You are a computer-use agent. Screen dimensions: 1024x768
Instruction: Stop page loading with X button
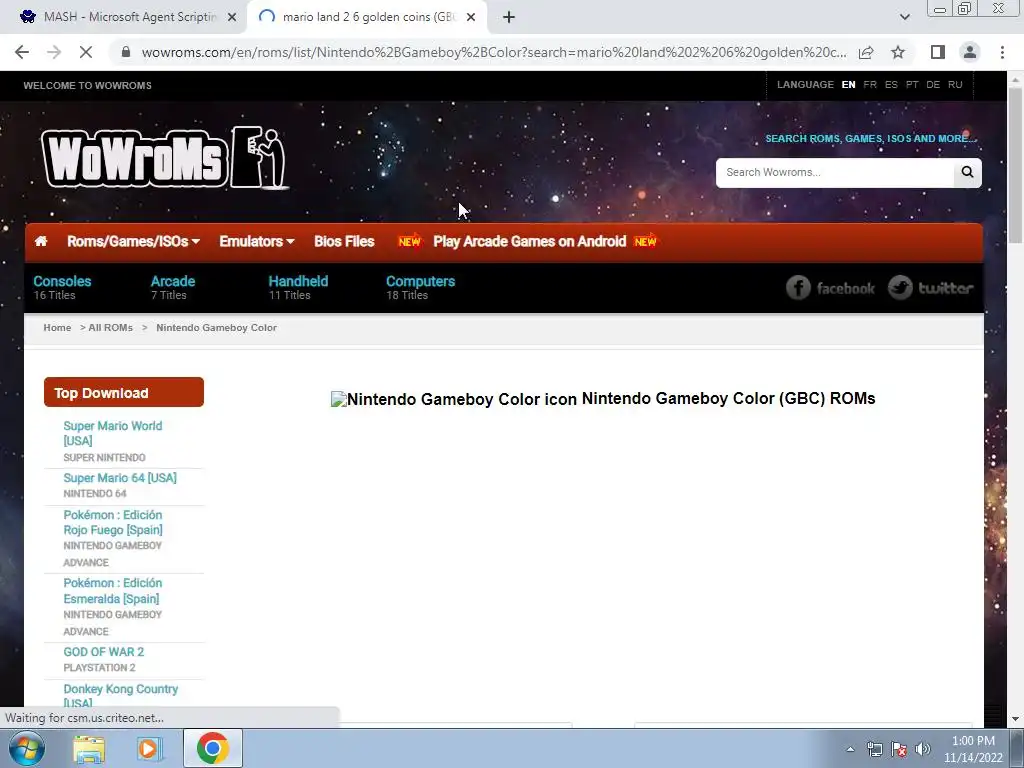86,52
